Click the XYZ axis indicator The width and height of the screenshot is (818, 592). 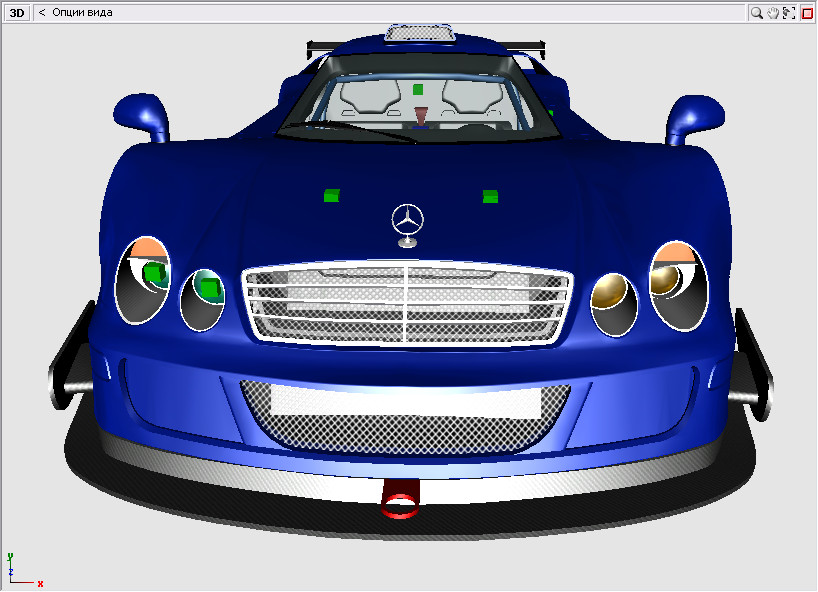[x=24, y=570]
